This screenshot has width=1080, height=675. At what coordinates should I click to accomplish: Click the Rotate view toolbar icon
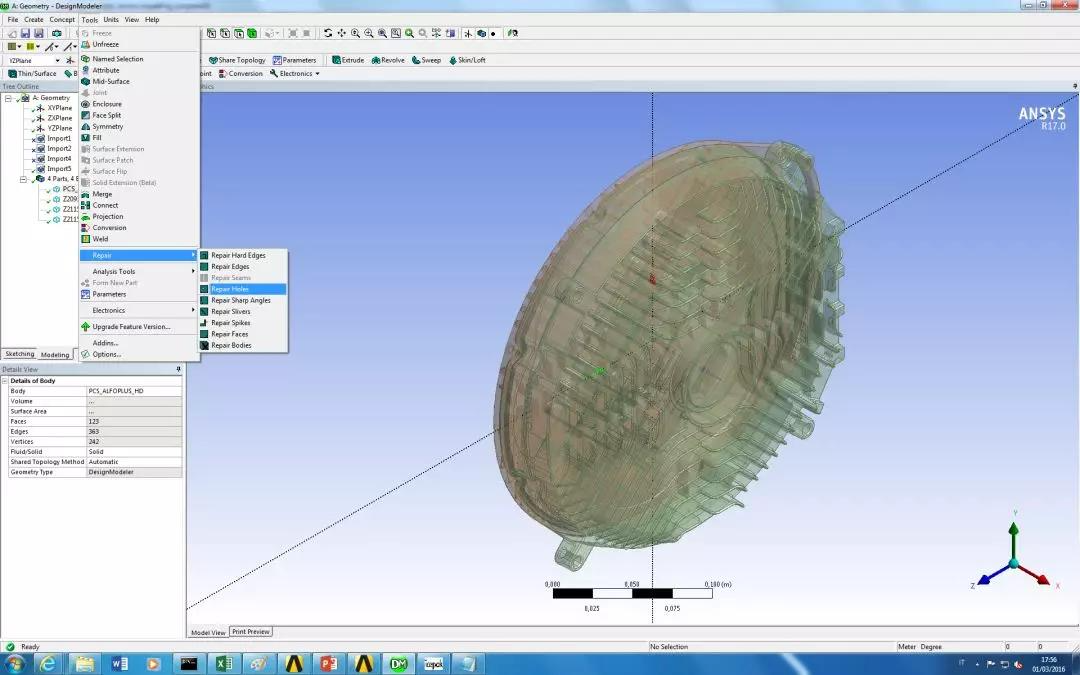click(328, 33)
